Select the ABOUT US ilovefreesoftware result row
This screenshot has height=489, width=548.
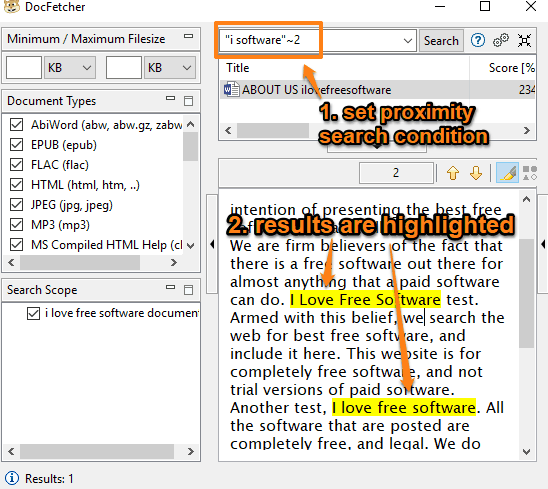point(377,89)
